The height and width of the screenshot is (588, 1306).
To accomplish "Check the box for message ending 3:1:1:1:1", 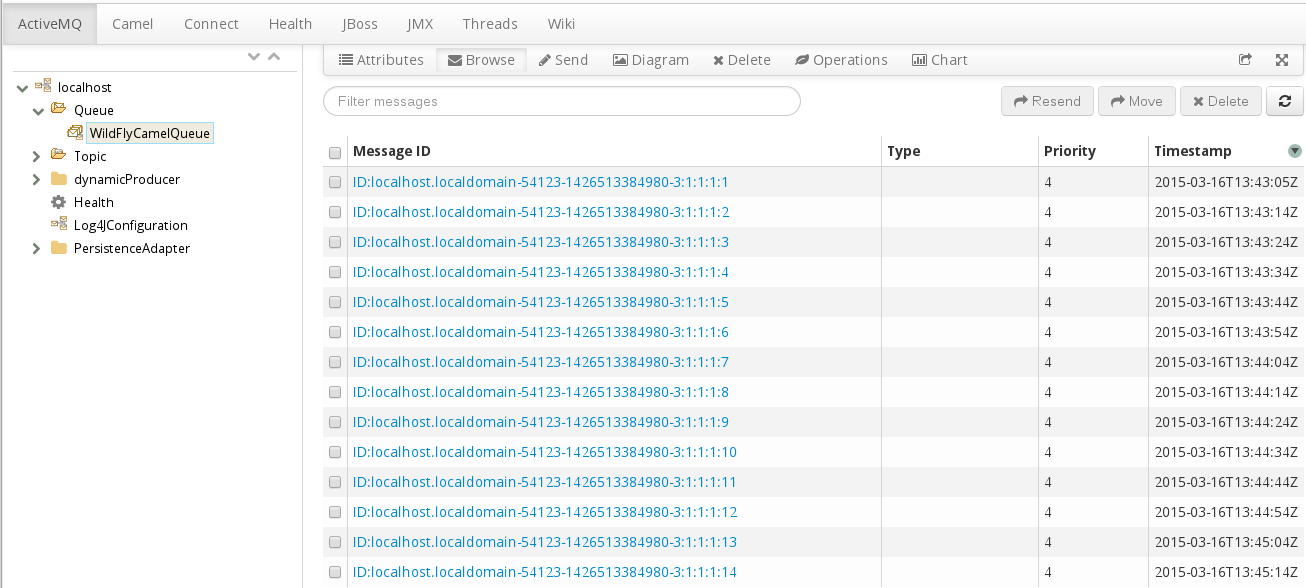I will click(x=335, y=182).
